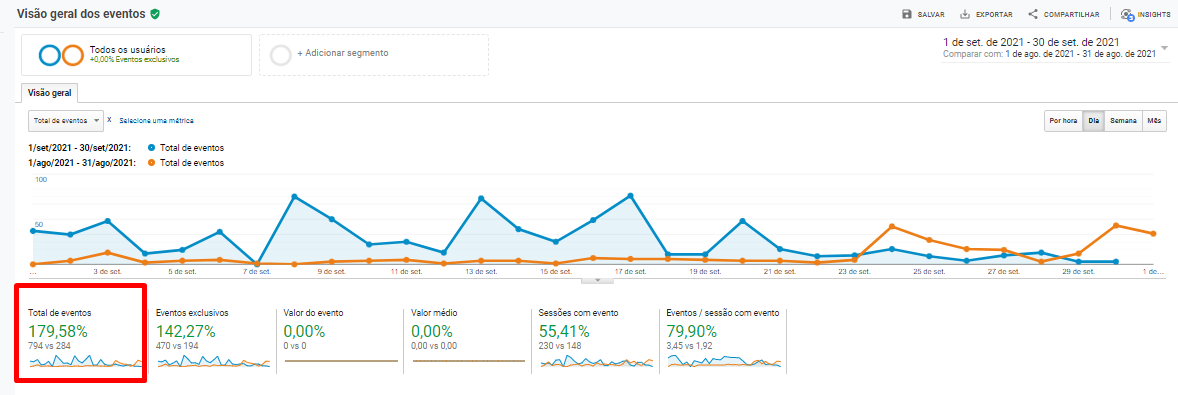Image resolution: width=1178 pixels, height=395 pixels.
Task: Remove metric with the X icon
Action: (x=109, y=119)
